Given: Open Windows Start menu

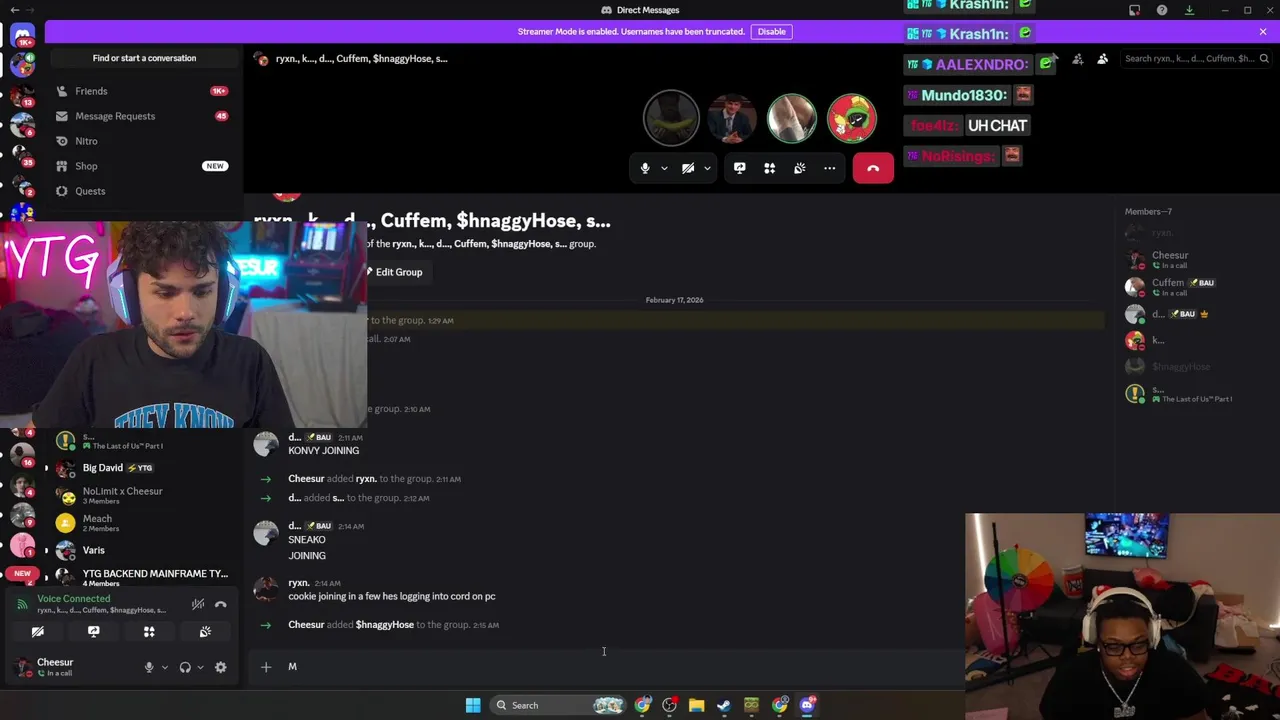Looking at the screenshot, I should tap(473, 705).
